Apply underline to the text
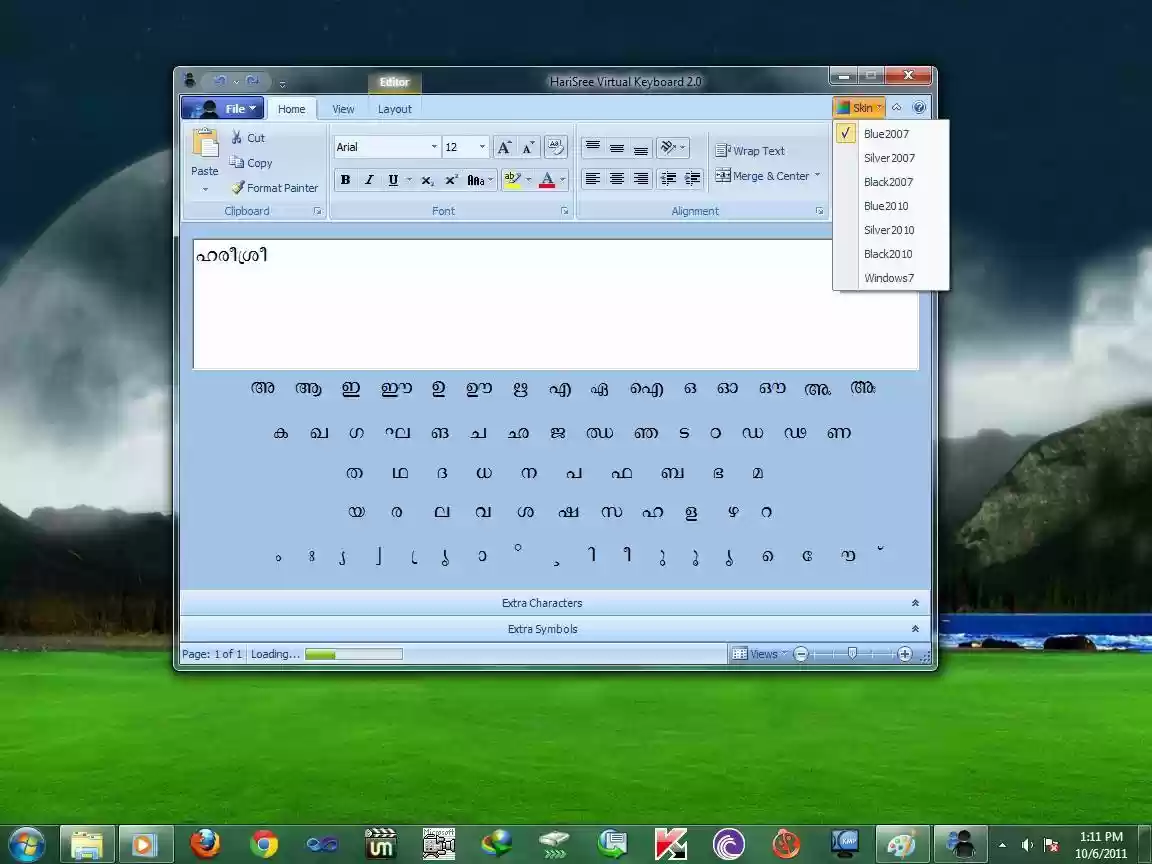The height and width of the screenshot is (864, 1152). pos(392,180)
